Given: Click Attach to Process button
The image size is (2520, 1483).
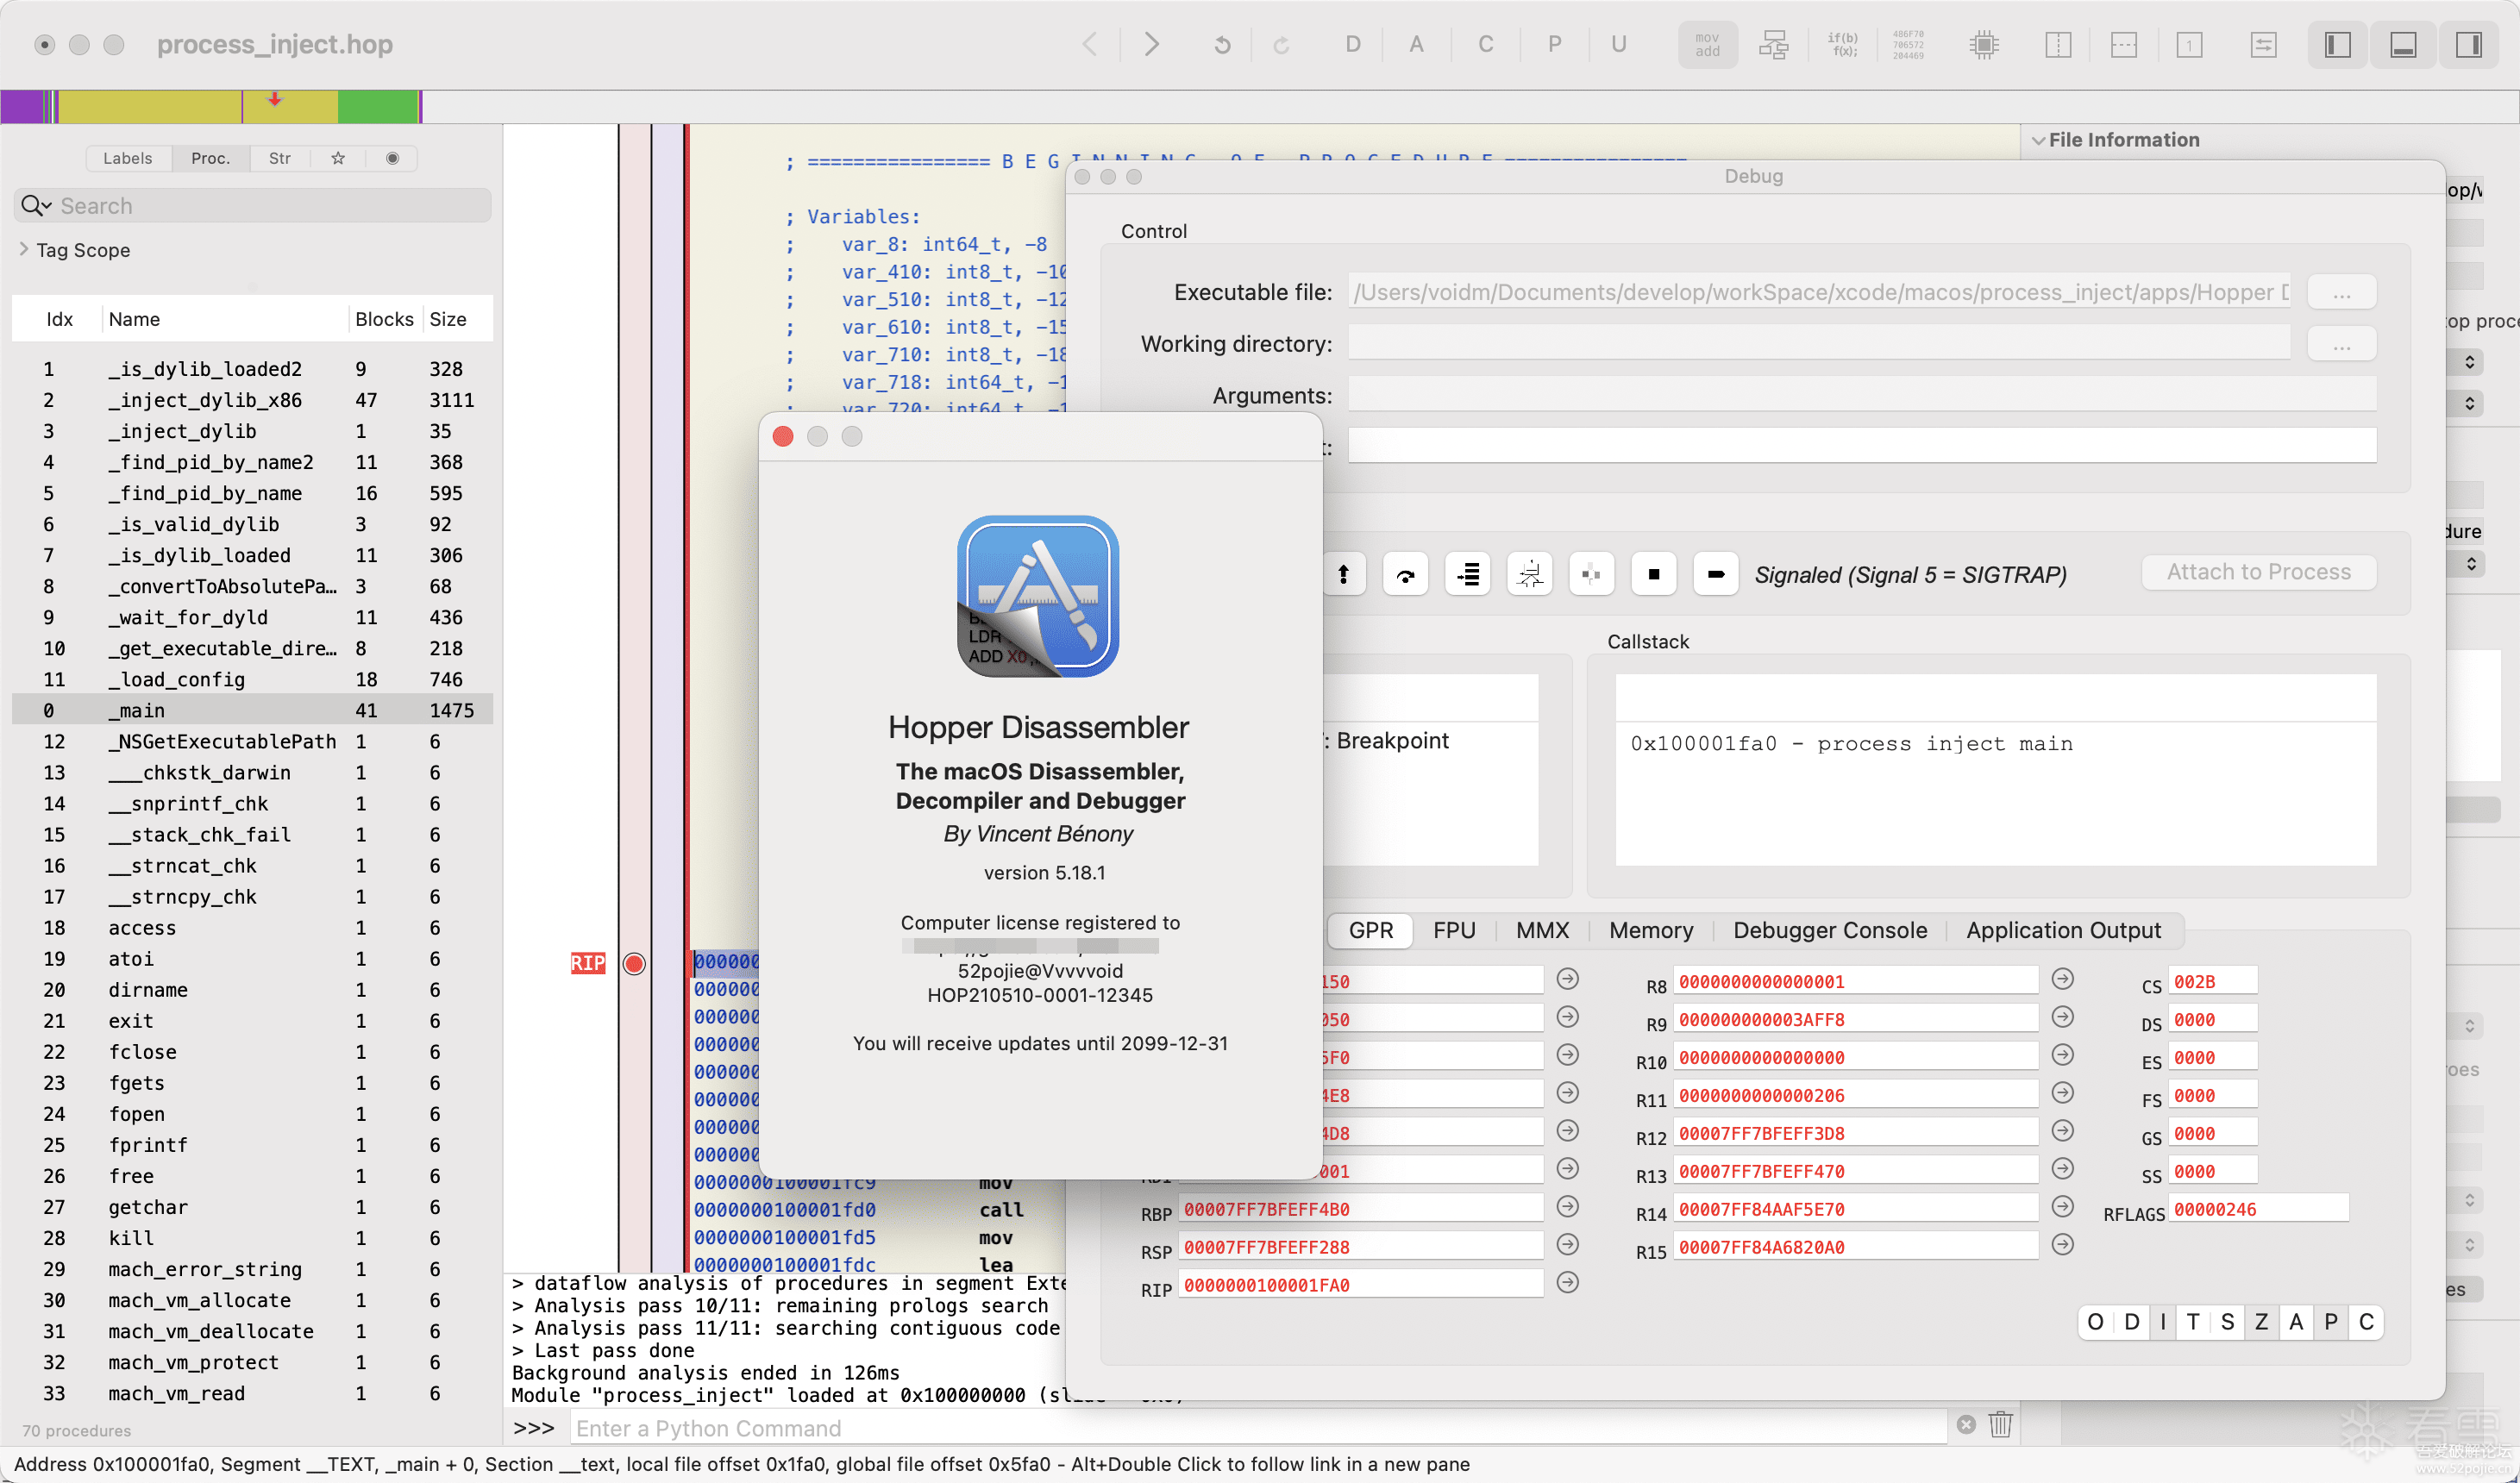Looking at the screenshot, I should [2259, 572].
